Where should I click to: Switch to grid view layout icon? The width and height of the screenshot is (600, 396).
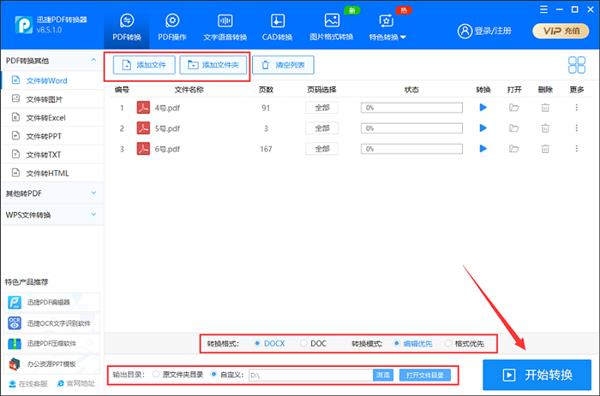(577, 65)
